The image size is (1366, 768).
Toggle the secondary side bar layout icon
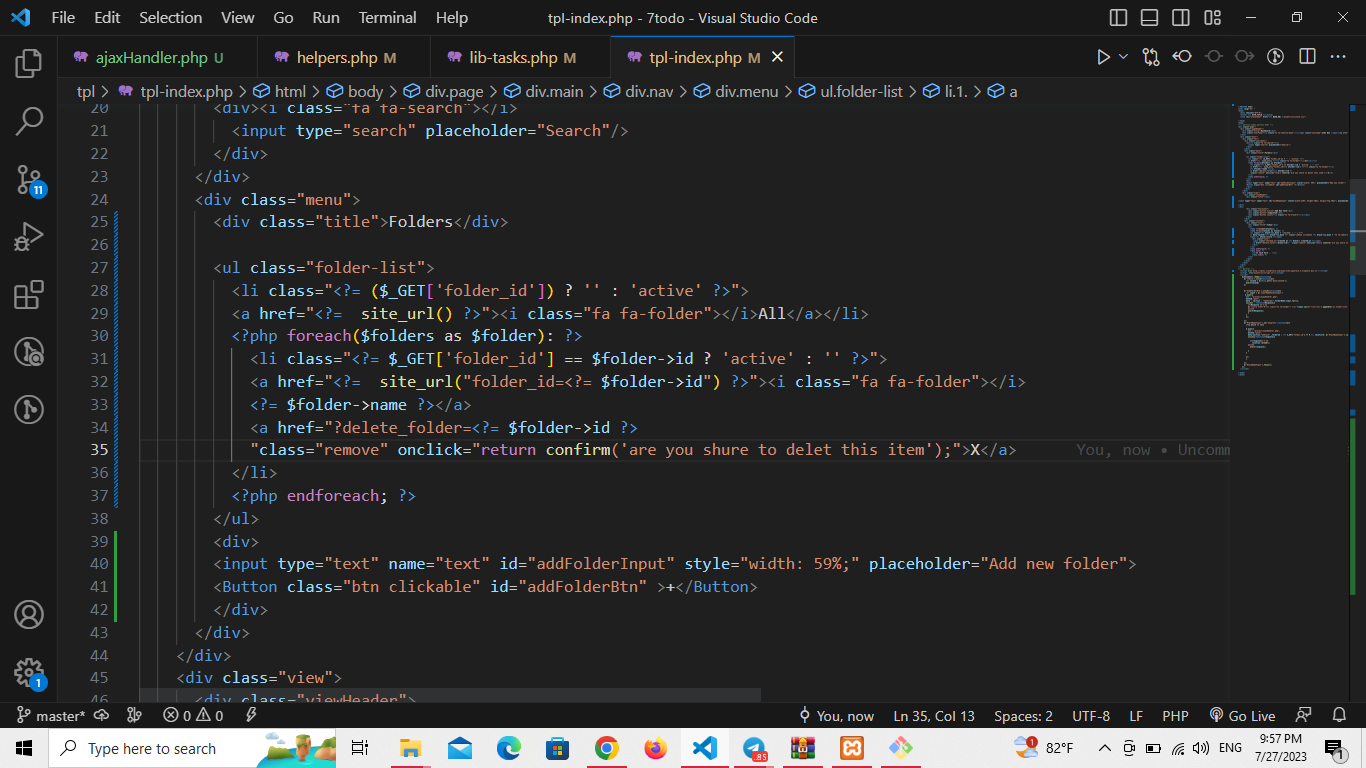pyautogui.click(x=1181, y=18)
